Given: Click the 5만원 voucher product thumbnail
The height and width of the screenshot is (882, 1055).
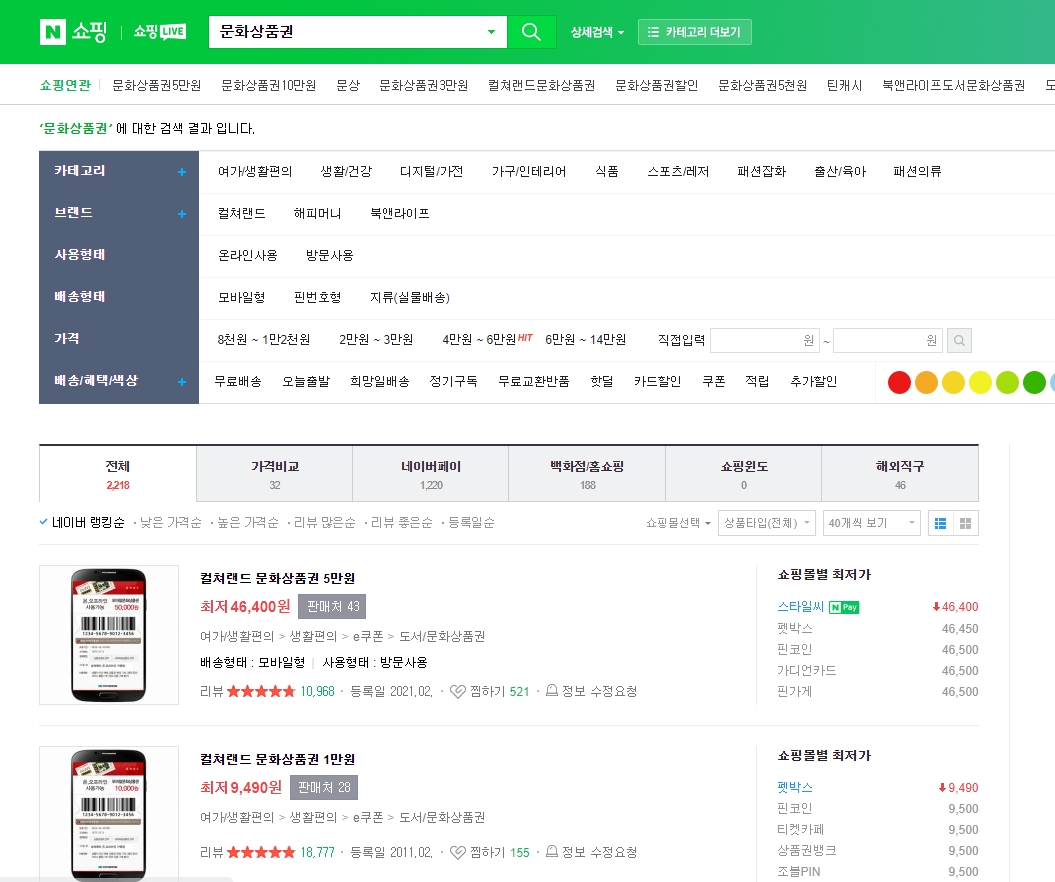Looking at the screenshot, I should [x=109, y=635].
